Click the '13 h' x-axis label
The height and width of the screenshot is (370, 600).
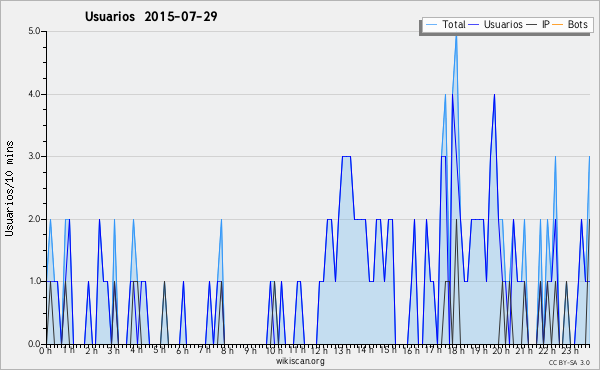tap(342, 351)
